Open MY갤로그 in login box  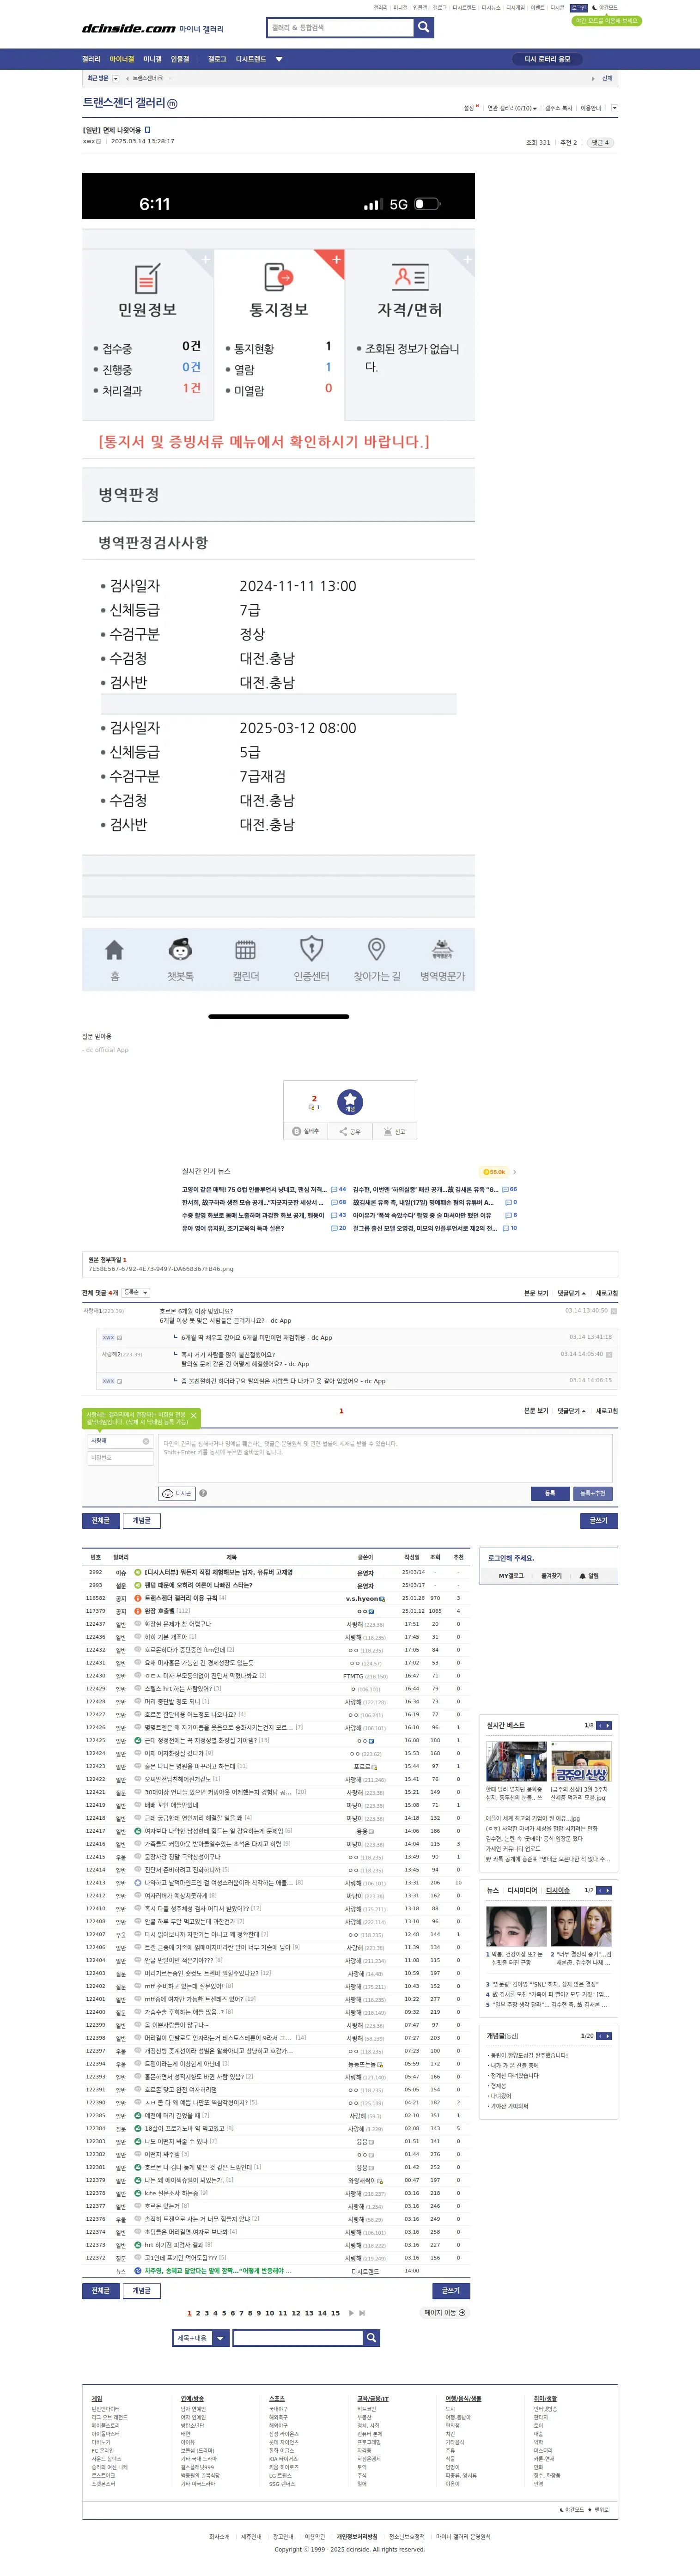click(x=511, y=1575)
